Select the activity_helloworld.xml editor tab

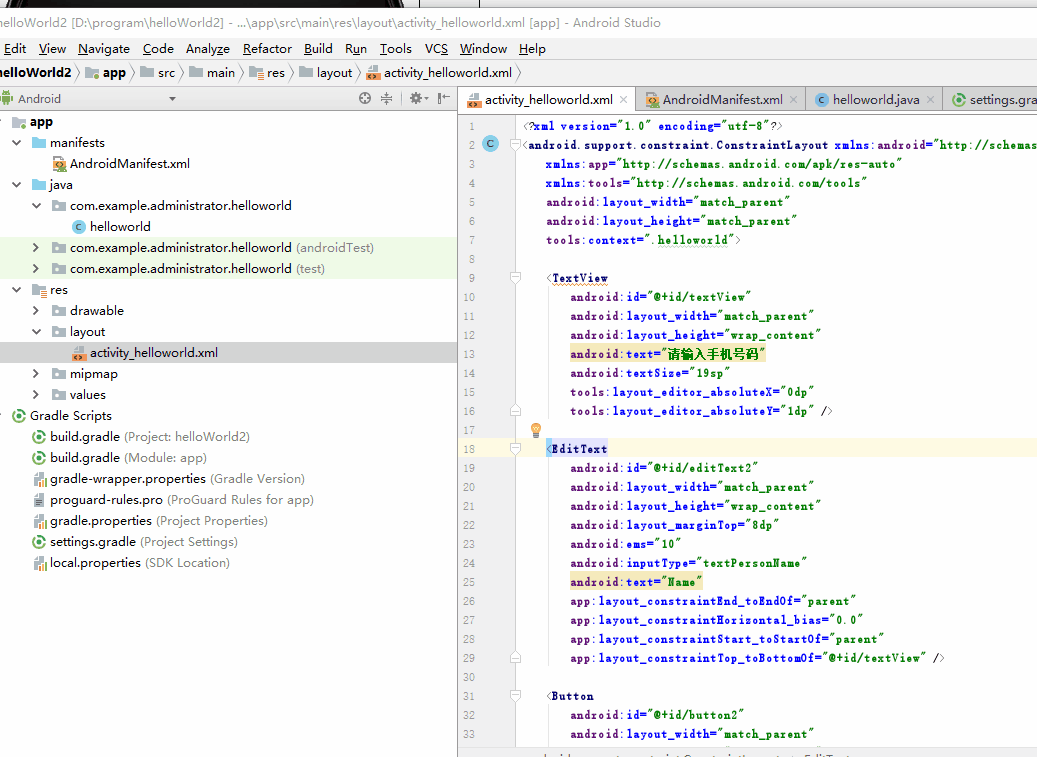(x=548, y=100)
